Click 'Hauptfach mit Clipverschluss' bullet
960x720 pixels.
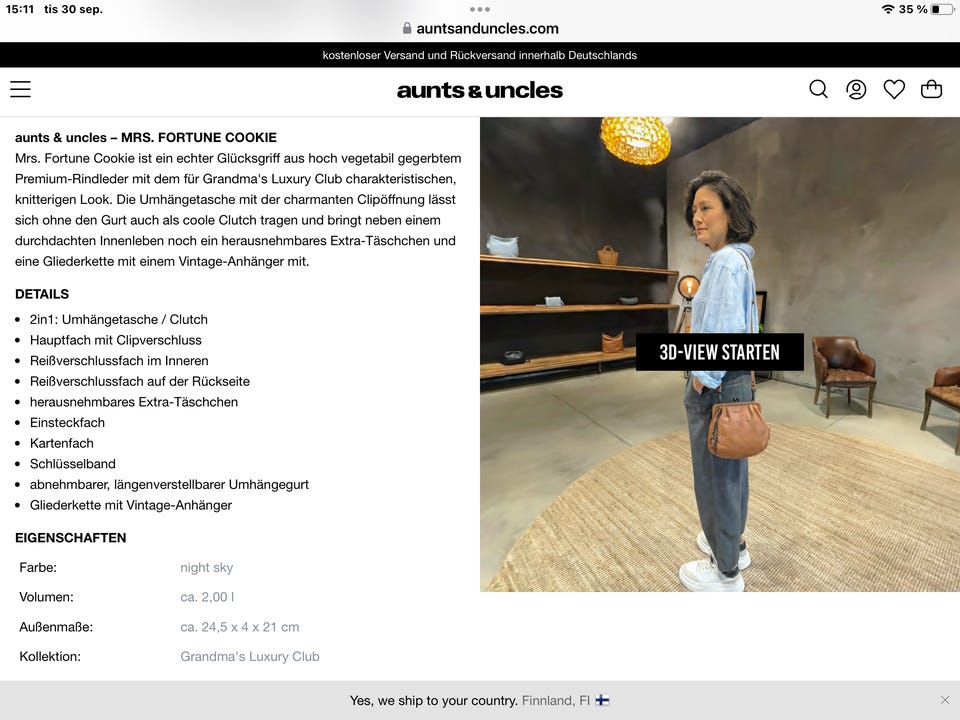click(x=116, y=340)
